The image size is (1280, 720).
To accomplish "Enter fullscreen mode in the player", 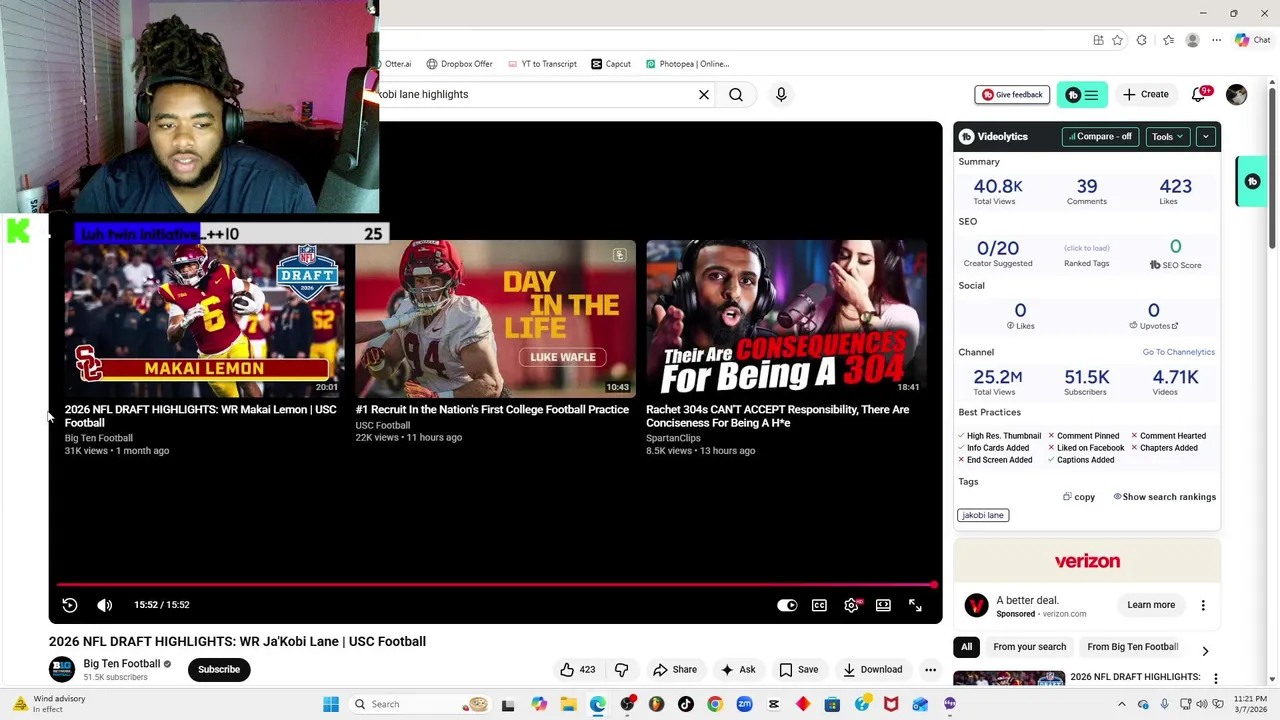I will pos(915,605).
